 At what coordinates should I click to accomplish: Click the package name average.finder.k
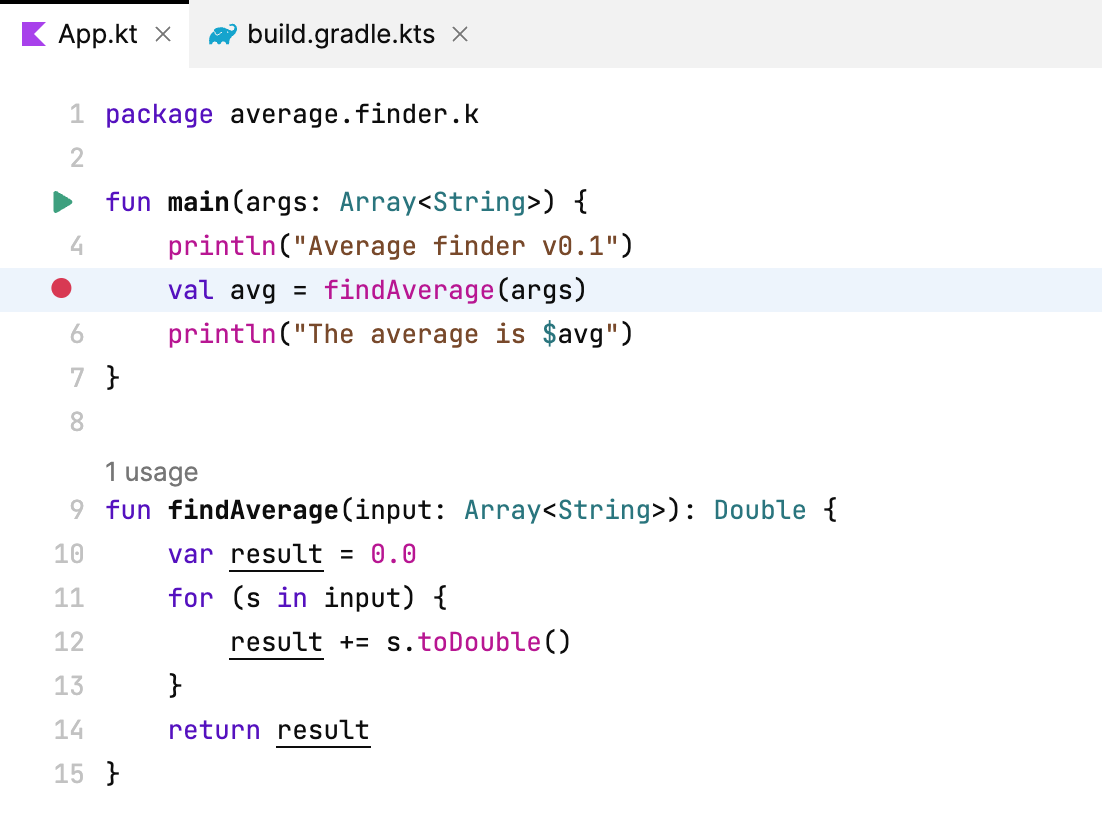click(355, 113)
